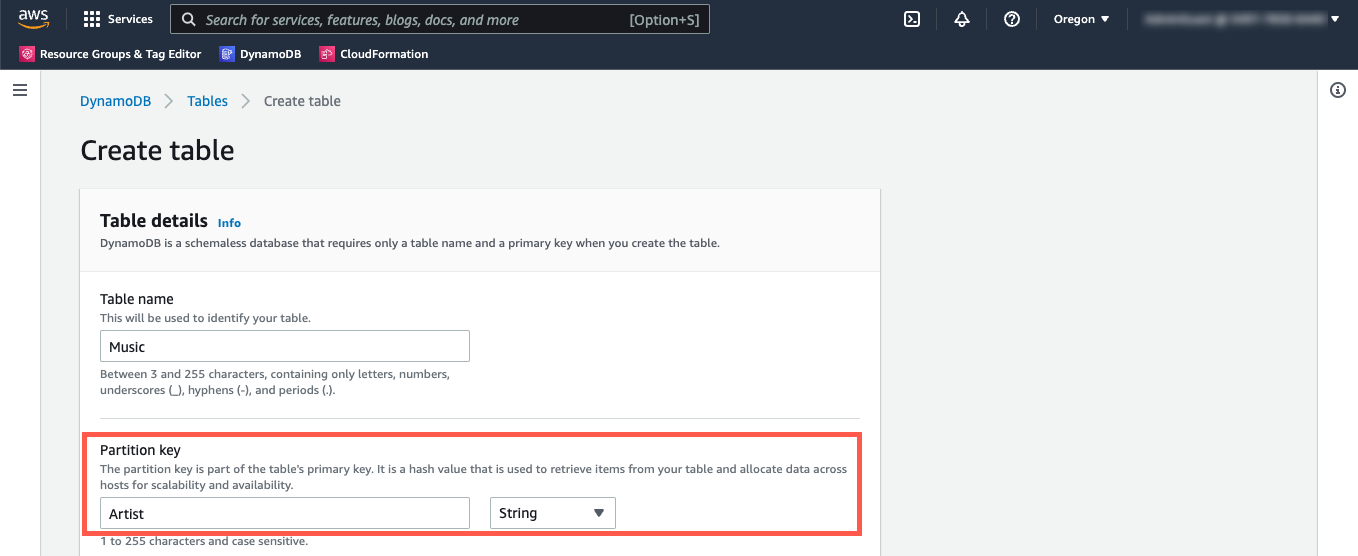Click the CloudFormation shortcut icon
The height and width of the screenshot is (556, 1358).
click(327, 54)
